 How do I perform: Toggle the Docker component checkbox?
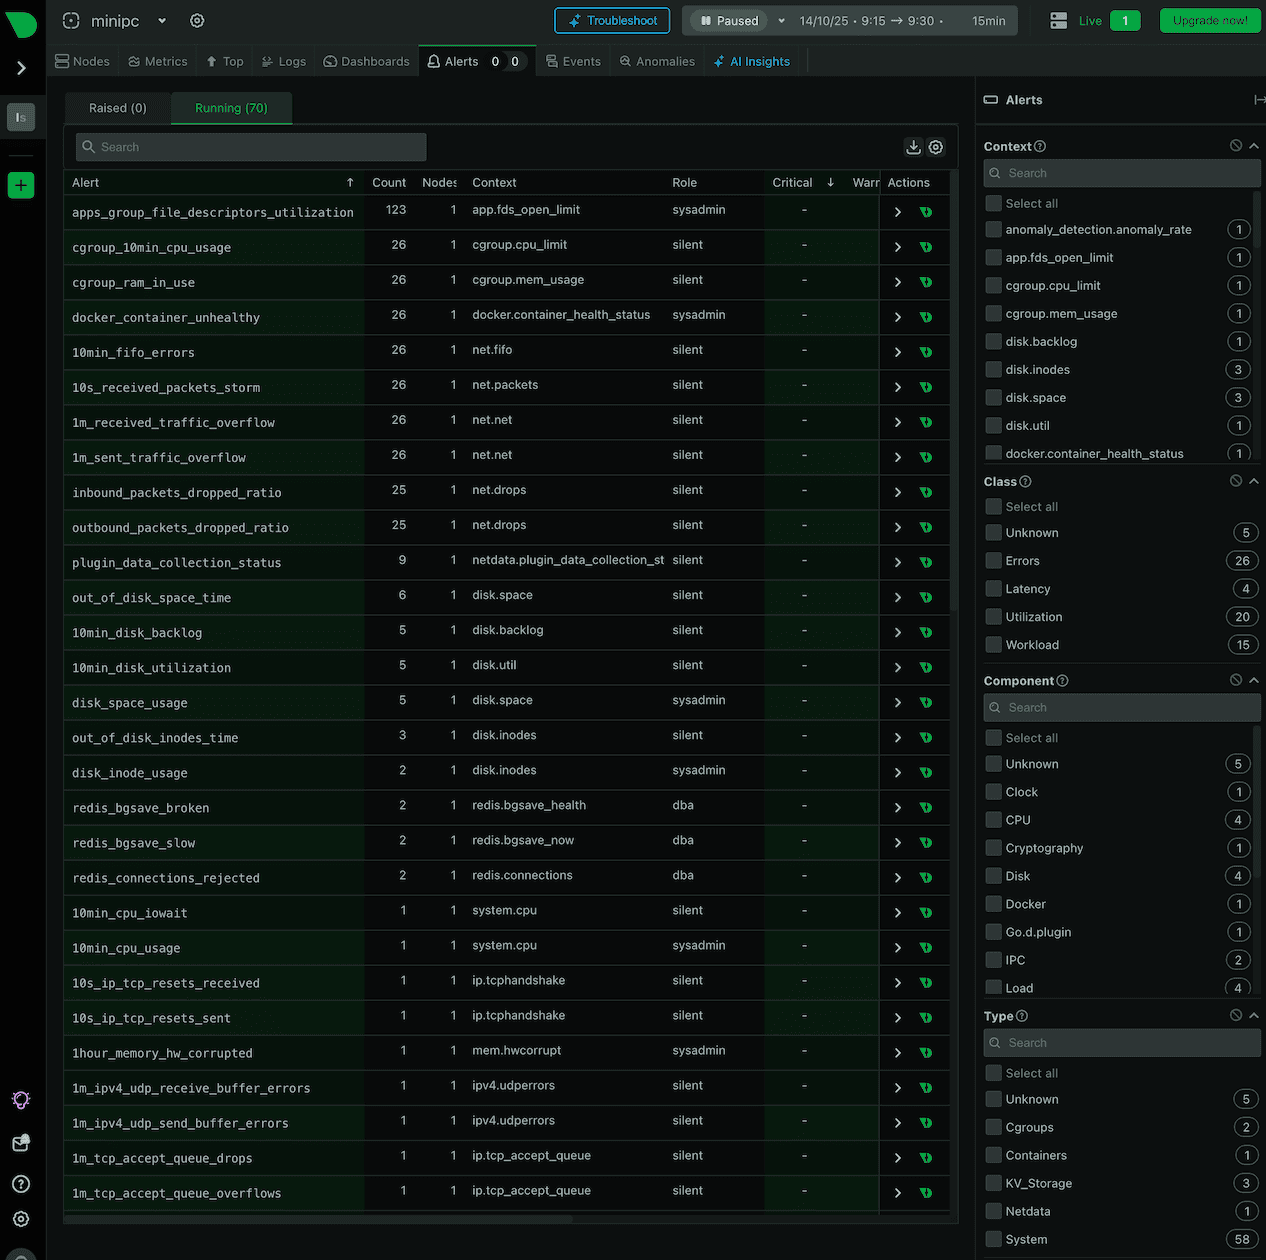click(x=993, y=904)
